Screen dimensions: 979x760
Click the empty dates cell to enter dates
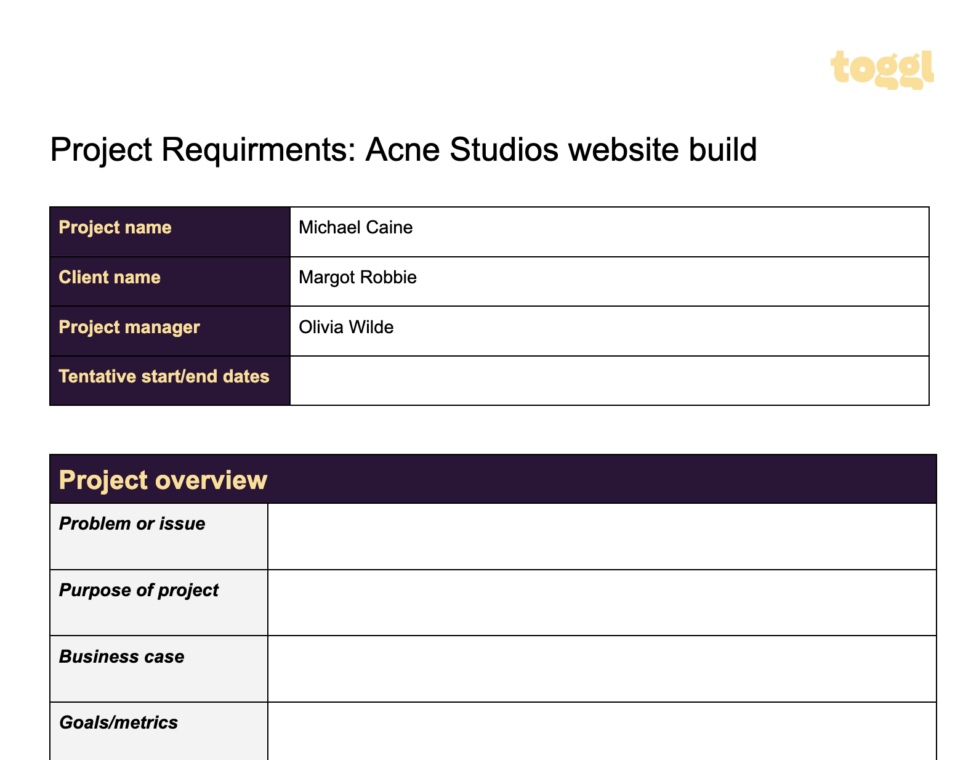point(610,380)
